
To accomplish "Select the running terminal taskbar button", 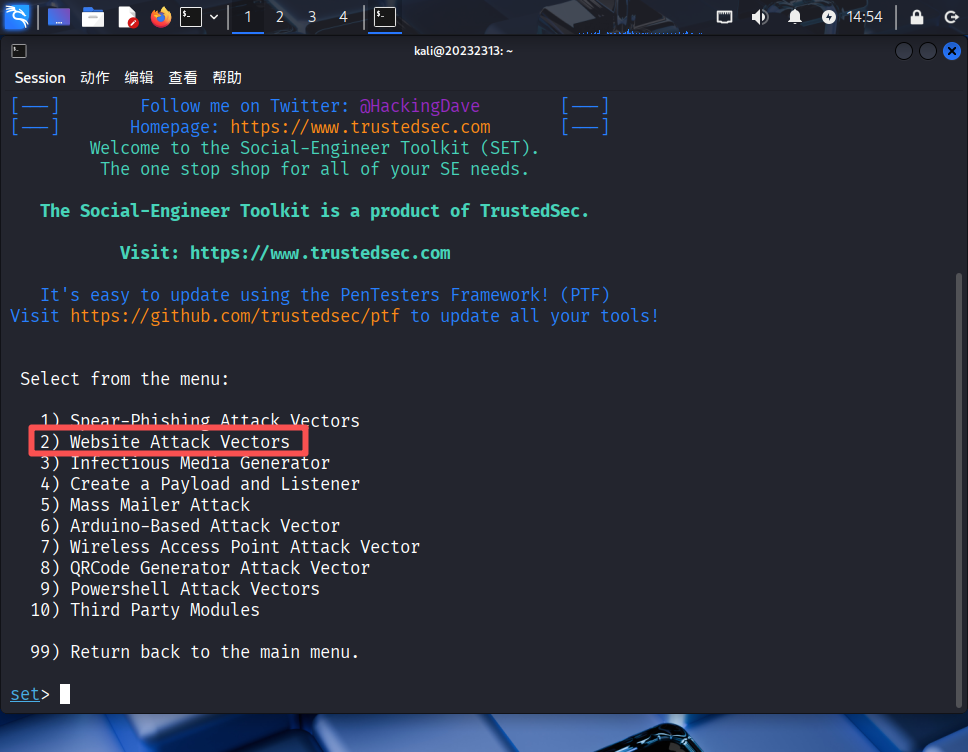I will click(x=385, y=17).
